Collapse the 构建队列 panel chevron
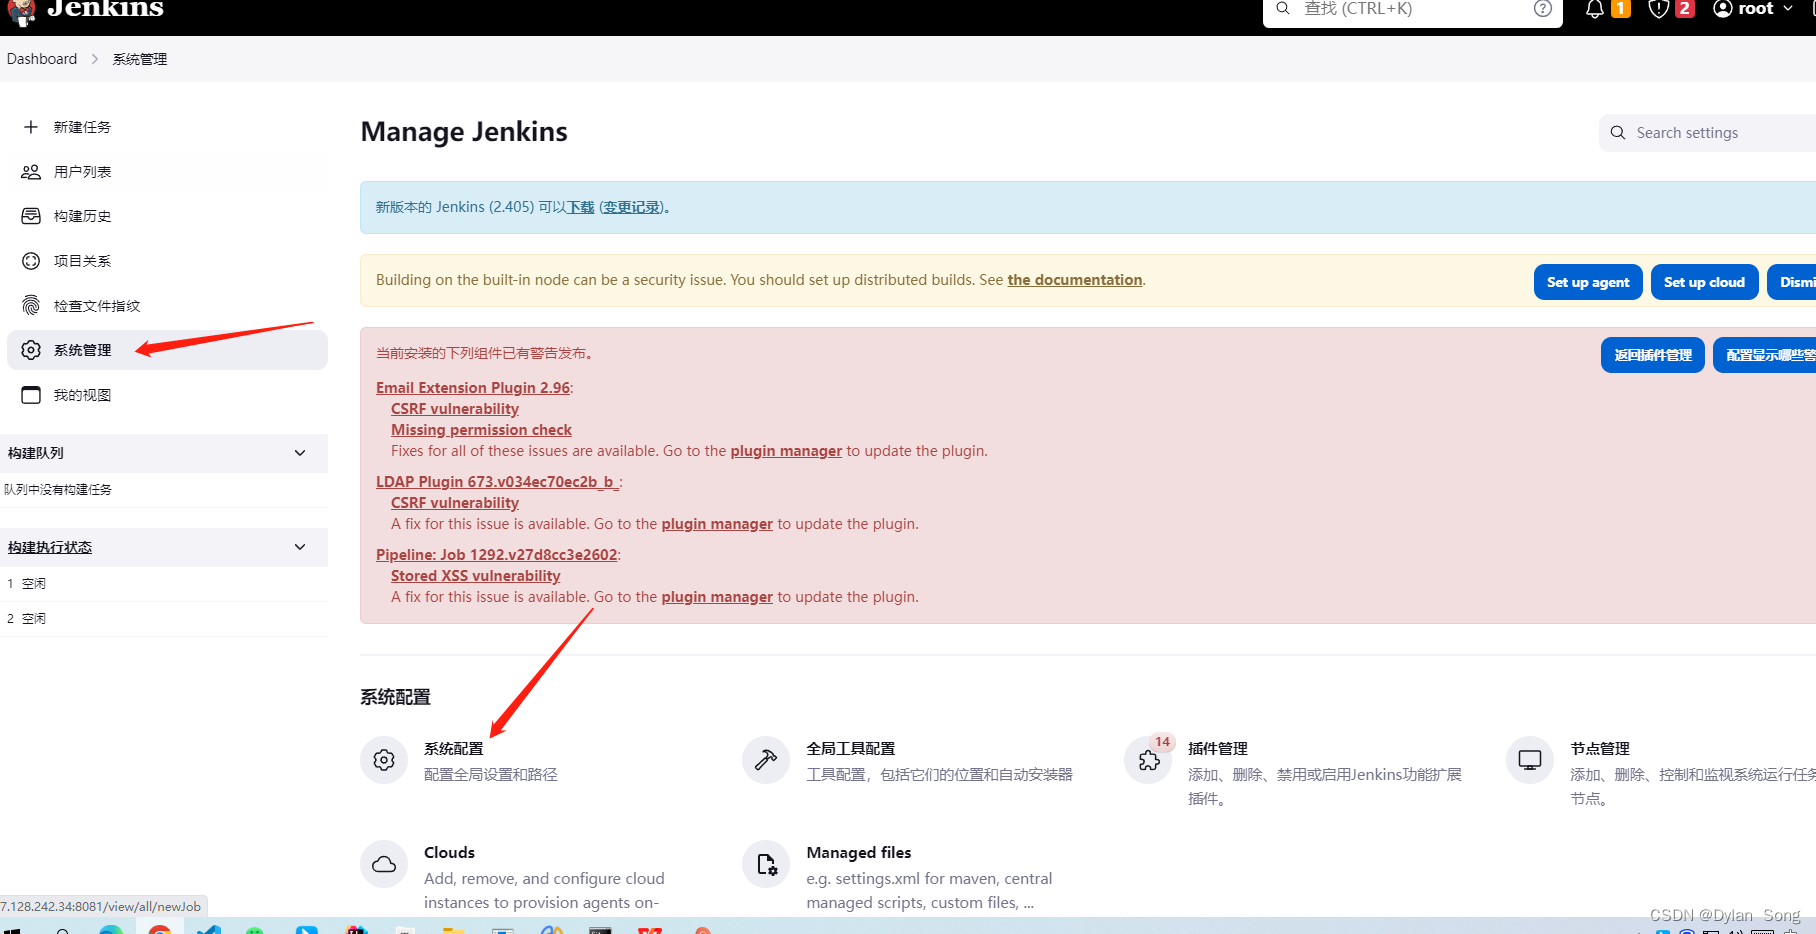The image size is (1816, 934). [x=300, y=453]
